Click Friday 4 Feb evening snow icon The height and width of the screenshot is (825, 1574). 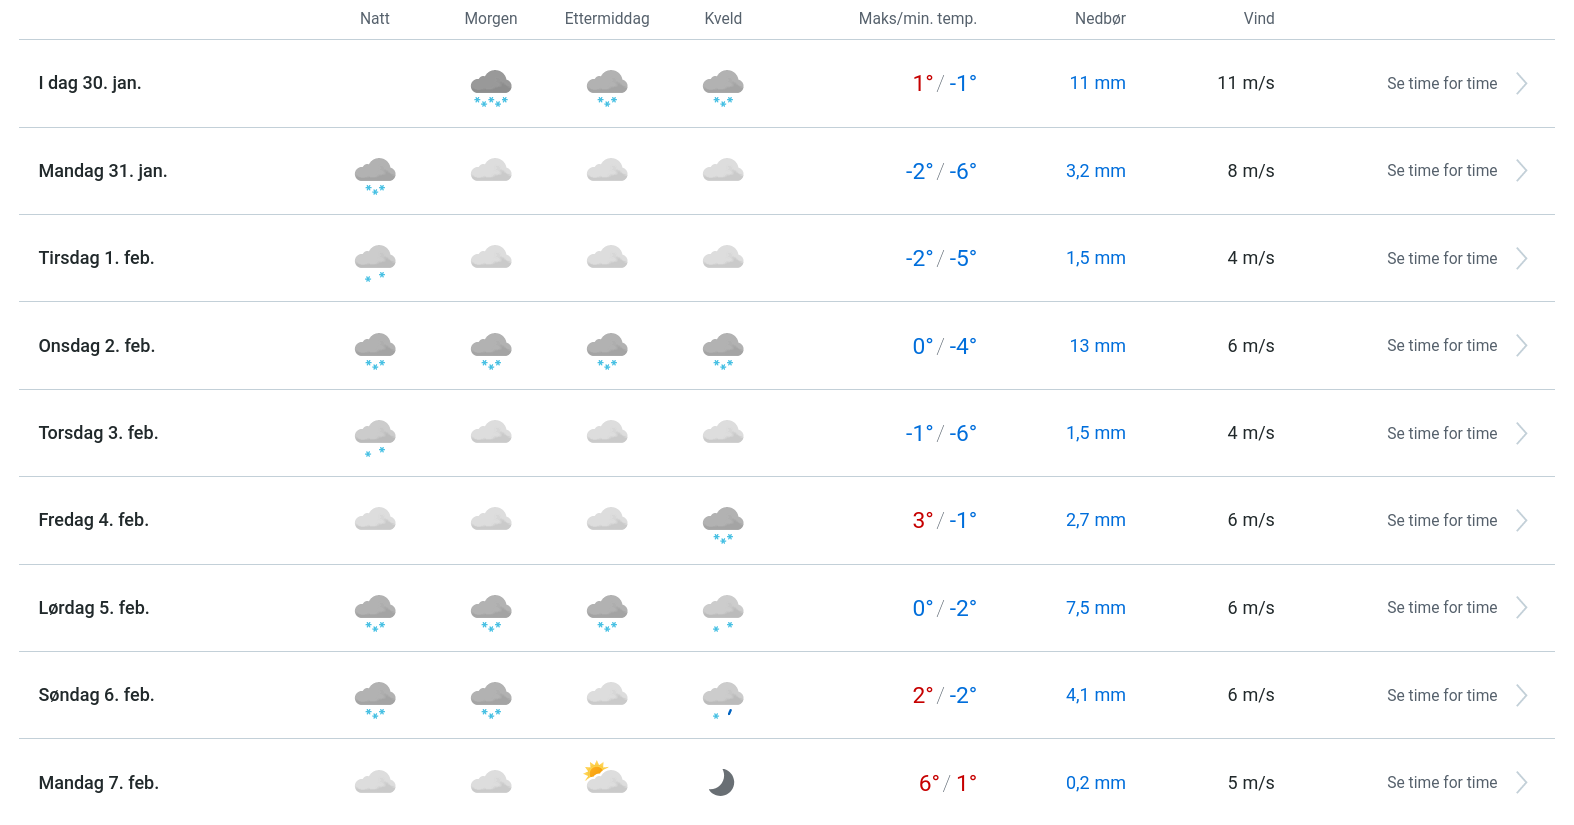[723, 523]
